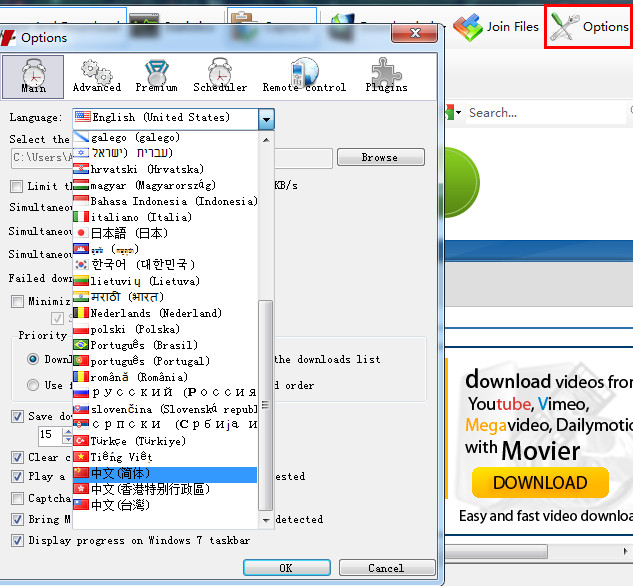Confirm settings with OK button
The image size is (633, 586).
(287, 568)
